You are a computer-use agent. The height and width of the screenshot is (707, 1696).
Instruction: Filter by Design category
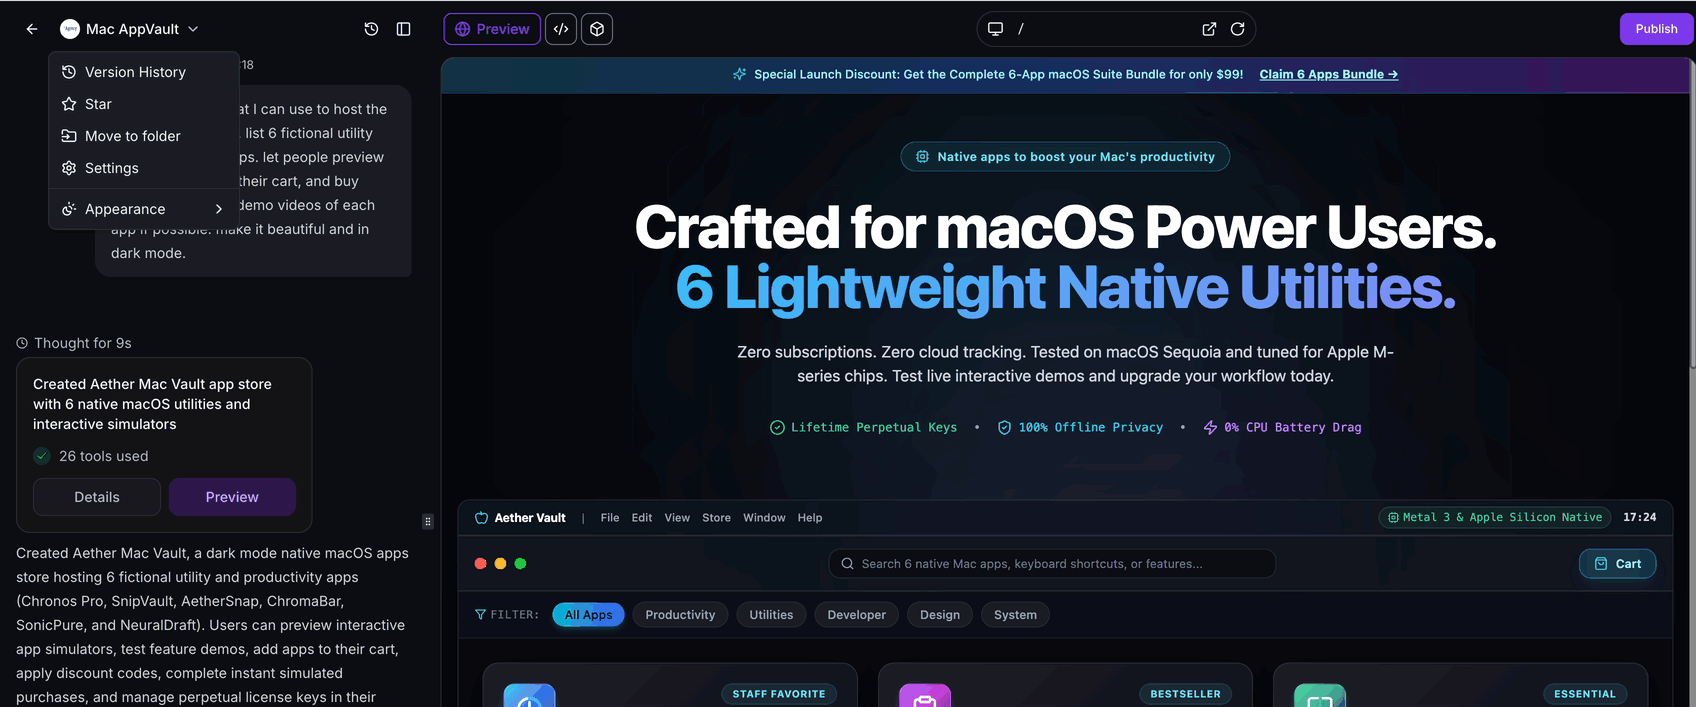coord(940,615)
